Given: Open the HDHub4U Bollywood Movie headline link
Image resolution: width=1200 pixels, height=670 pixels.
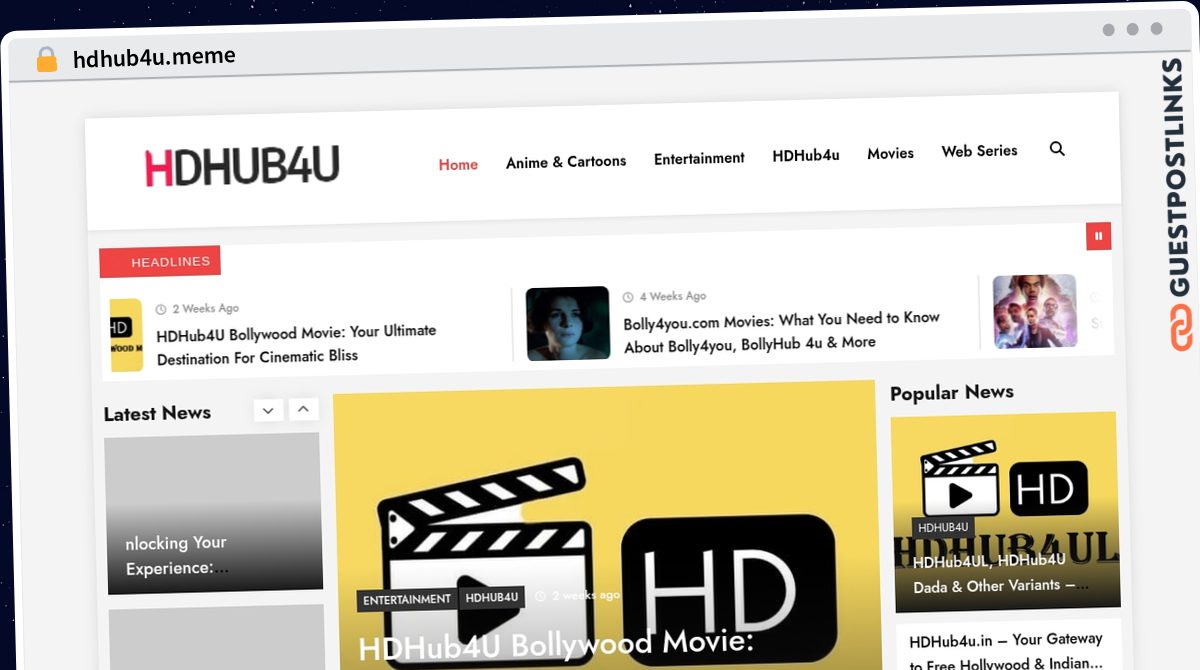Looking at the screenshot, I should click(x=297, y=343).
